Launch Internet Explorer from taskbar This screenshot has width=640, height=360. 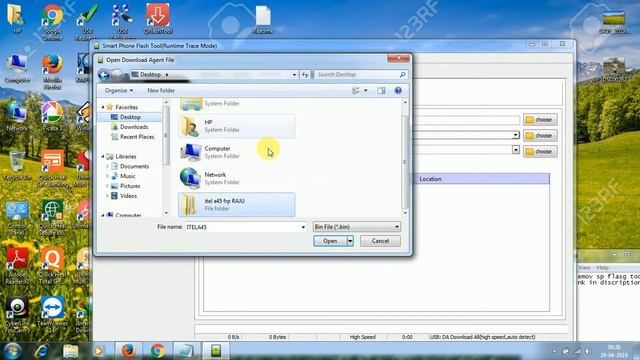[42, 351]
